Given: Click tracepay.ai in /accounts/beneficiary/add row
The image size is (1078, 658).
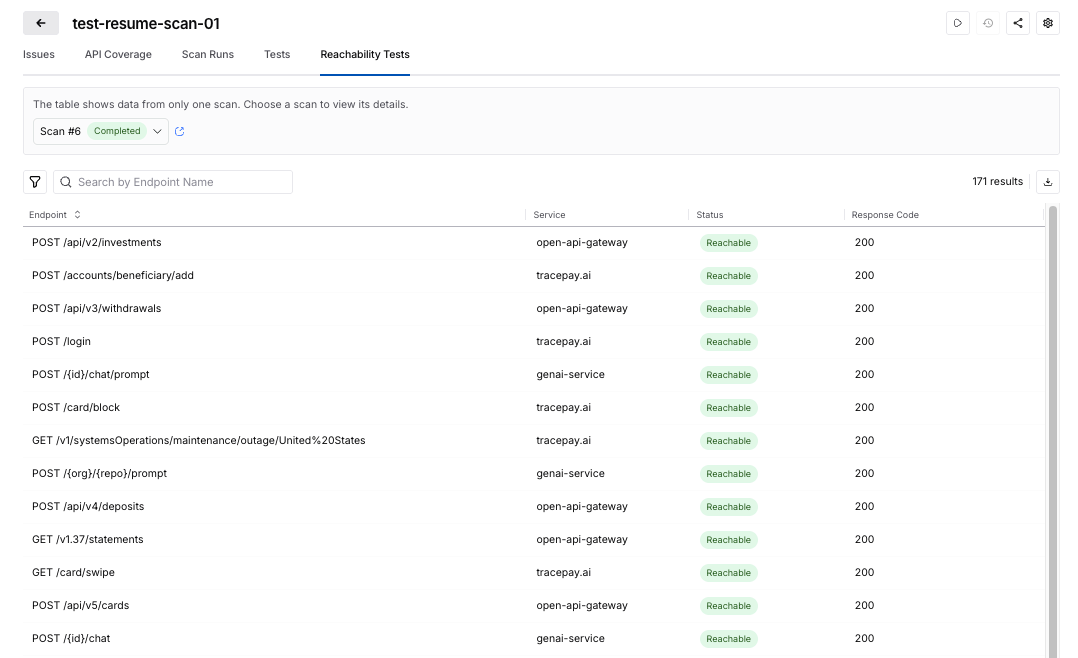Looking at the screenshot, I should tap(564, 276).
